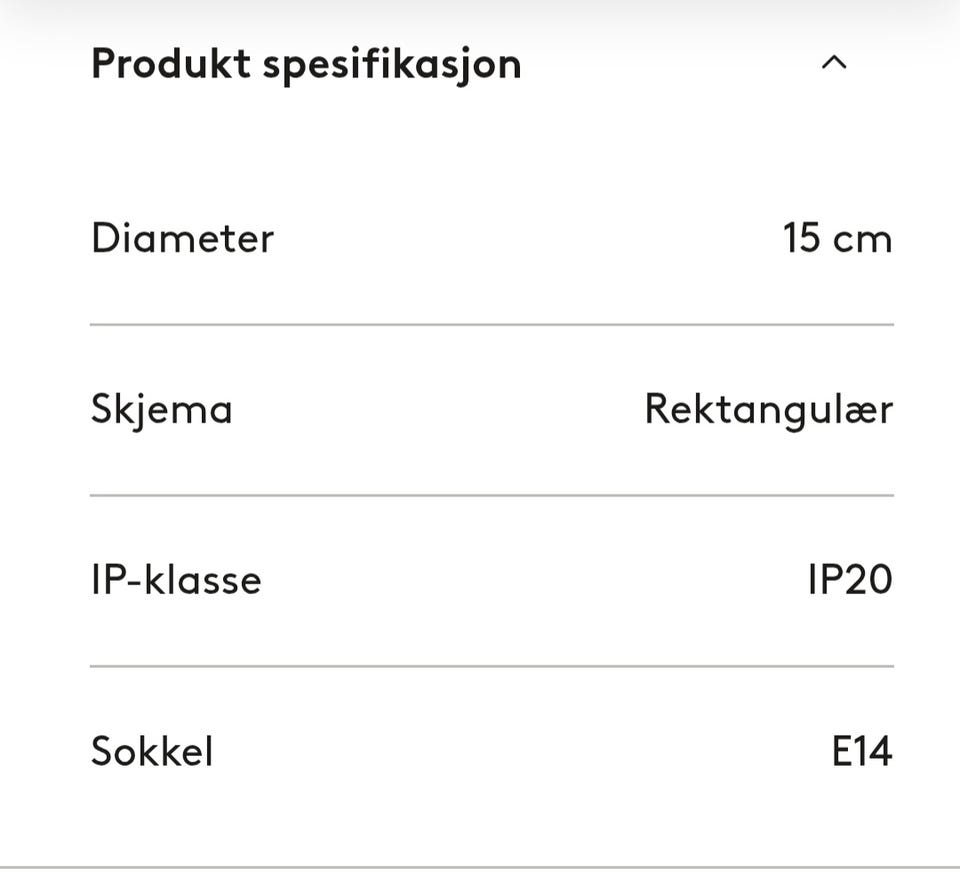
Task: Click the Produkt spesifikasjon heading
Action: (x=306, y=65)
